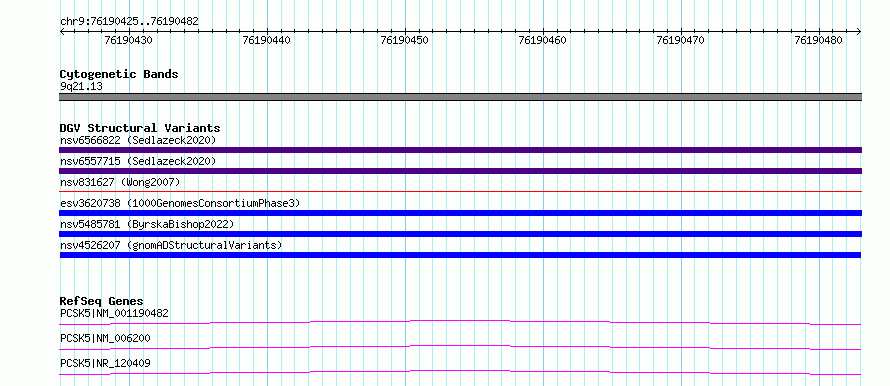Click magenta intron line of PCSK5|NM_006200

click(x=460, y=347)
